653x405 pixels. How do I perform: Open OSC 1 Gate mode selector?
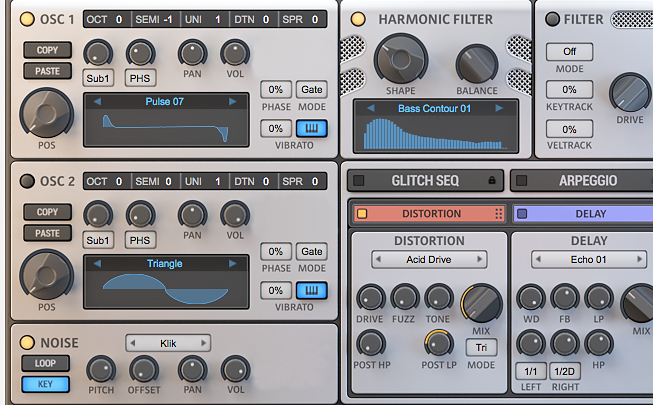pos(312,90)
